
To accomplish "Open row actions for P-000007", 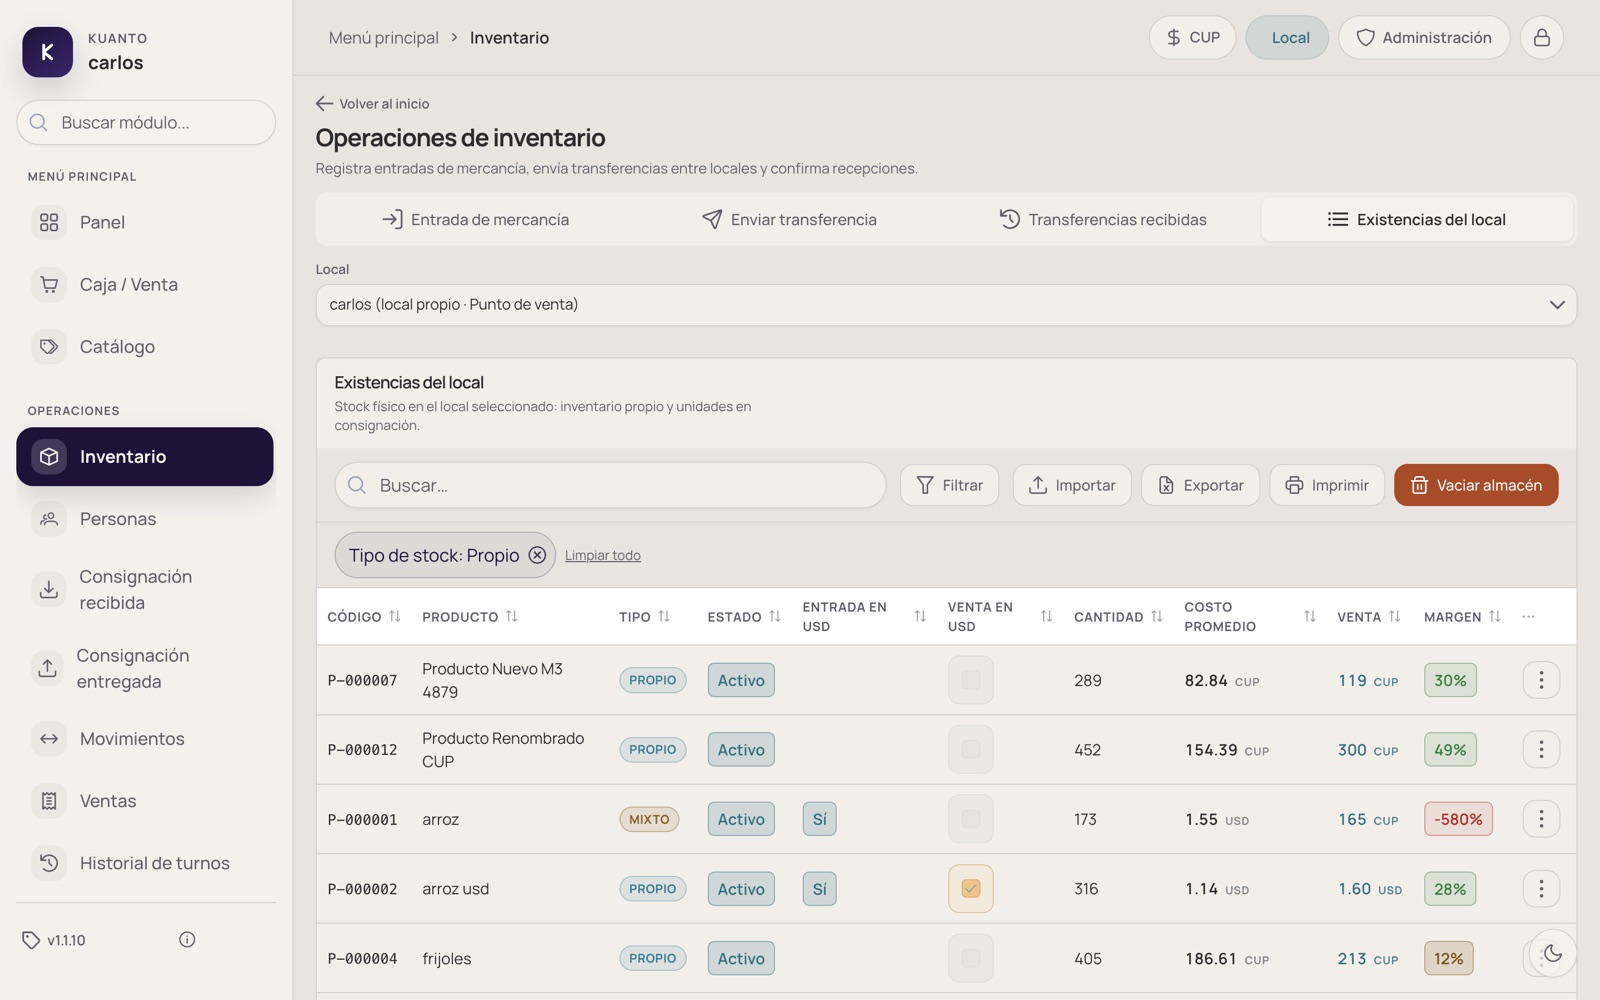I will 1541,680.
